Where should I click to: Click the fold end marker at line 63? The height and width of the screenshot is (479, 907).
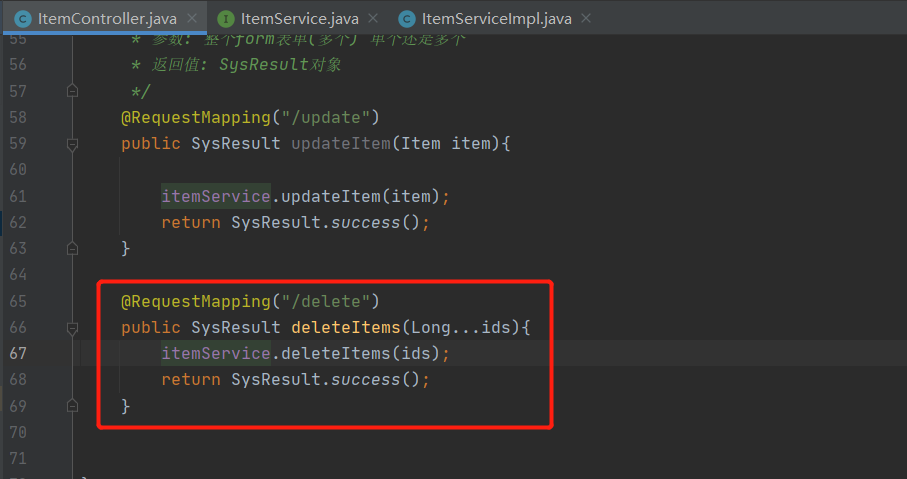tap(72, 249)
